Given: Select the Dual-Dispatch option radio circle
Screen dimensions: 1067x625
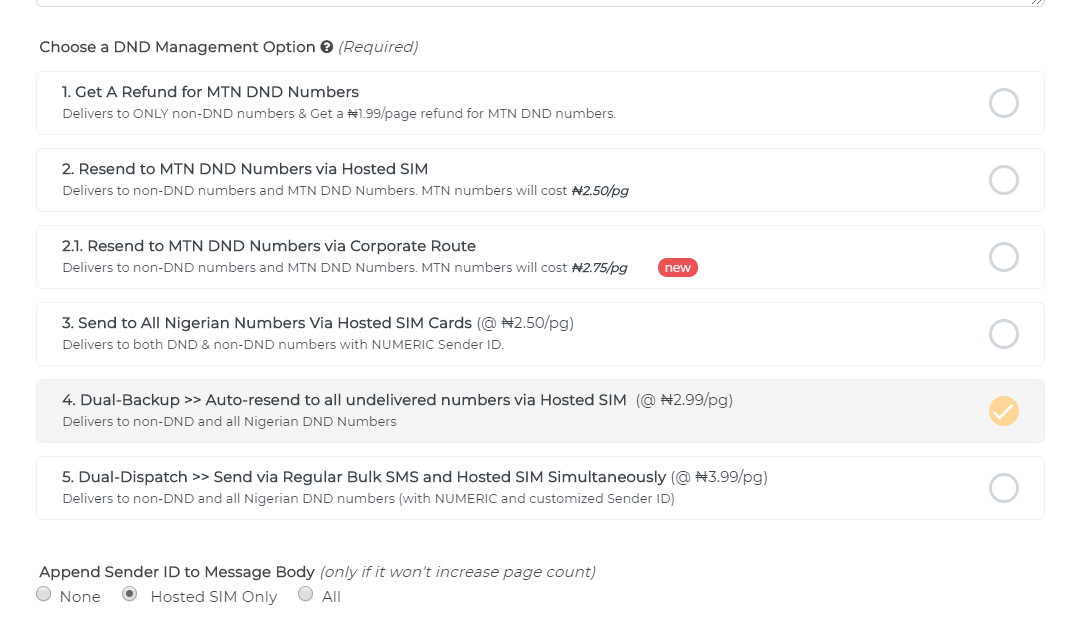Looking at the screenshot, I should click(1004, 487).
